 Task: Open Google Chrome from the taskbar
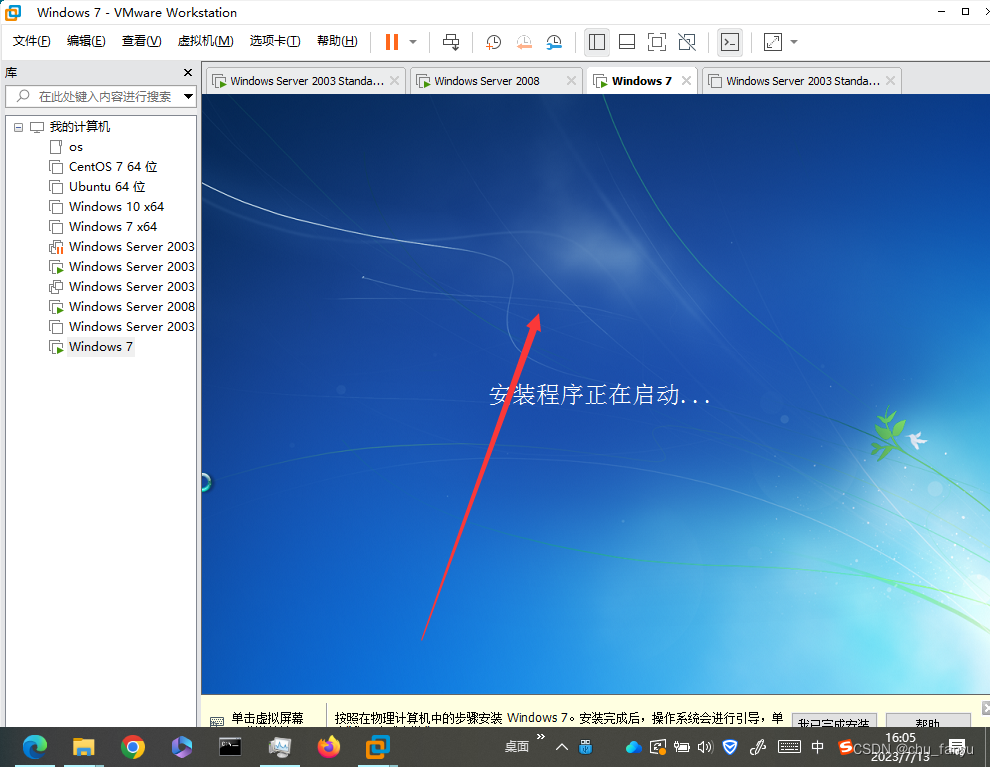coord(133,747)
